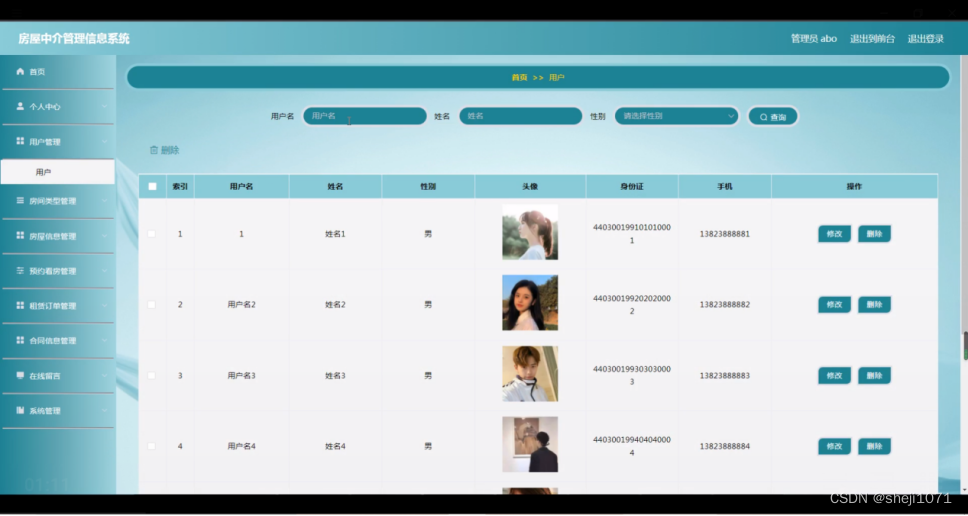Click avatar thumbnail in 姓名1 row
This screenshot has width=968, height=516.
pos(530,232)
